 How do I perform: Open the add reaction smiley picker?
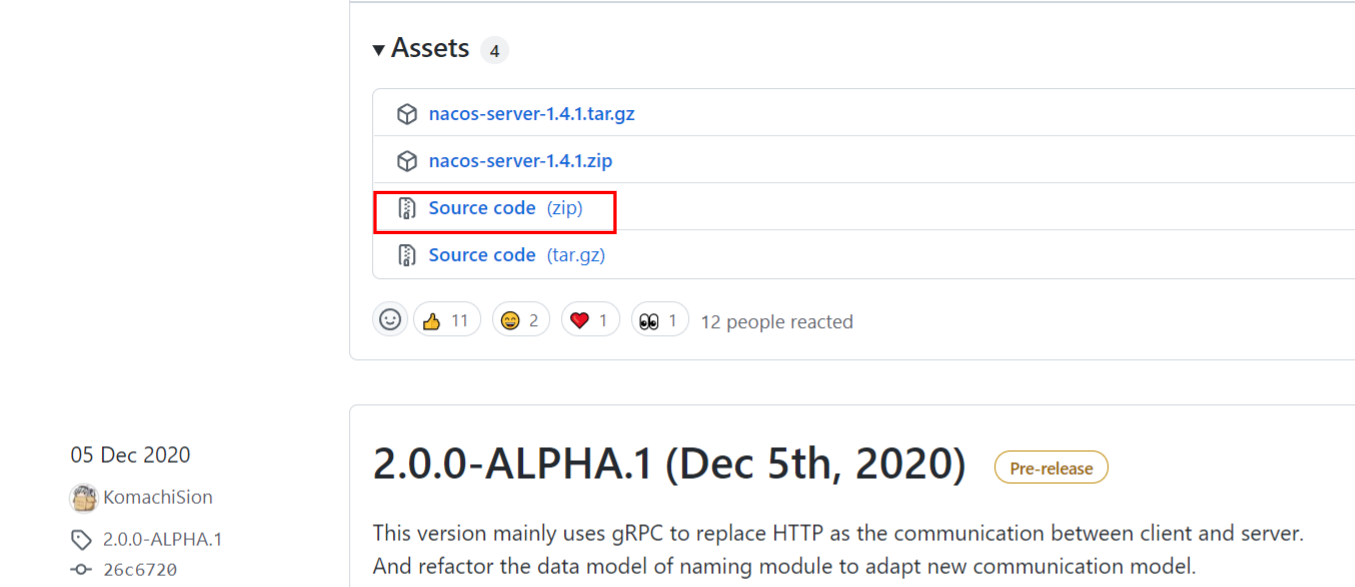(390, 320)
